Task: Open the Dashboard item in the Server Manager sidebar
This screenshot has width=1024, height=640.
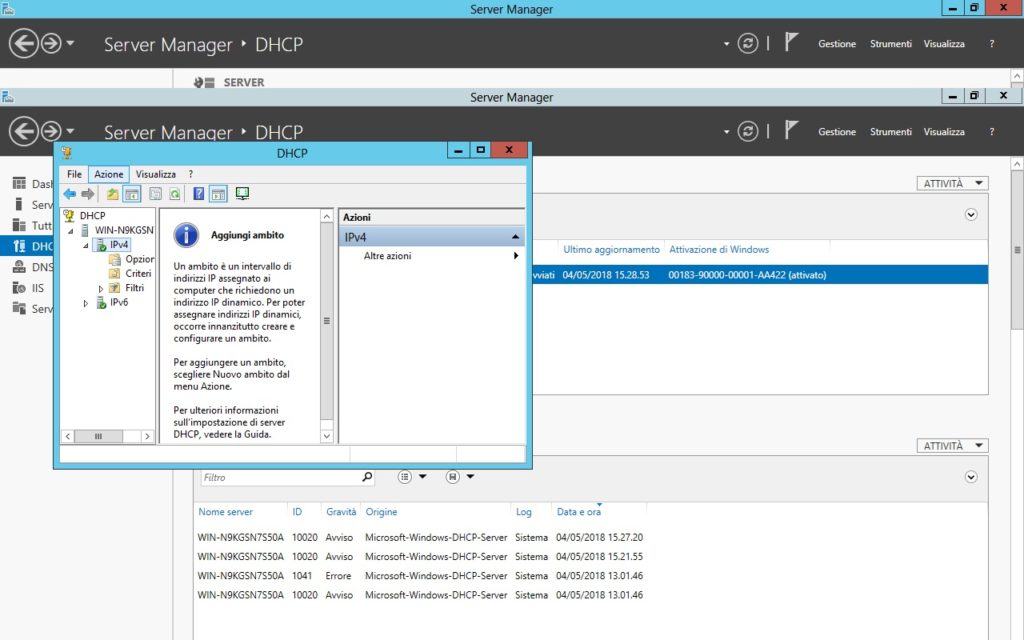Action: click(x=33, y=184)
